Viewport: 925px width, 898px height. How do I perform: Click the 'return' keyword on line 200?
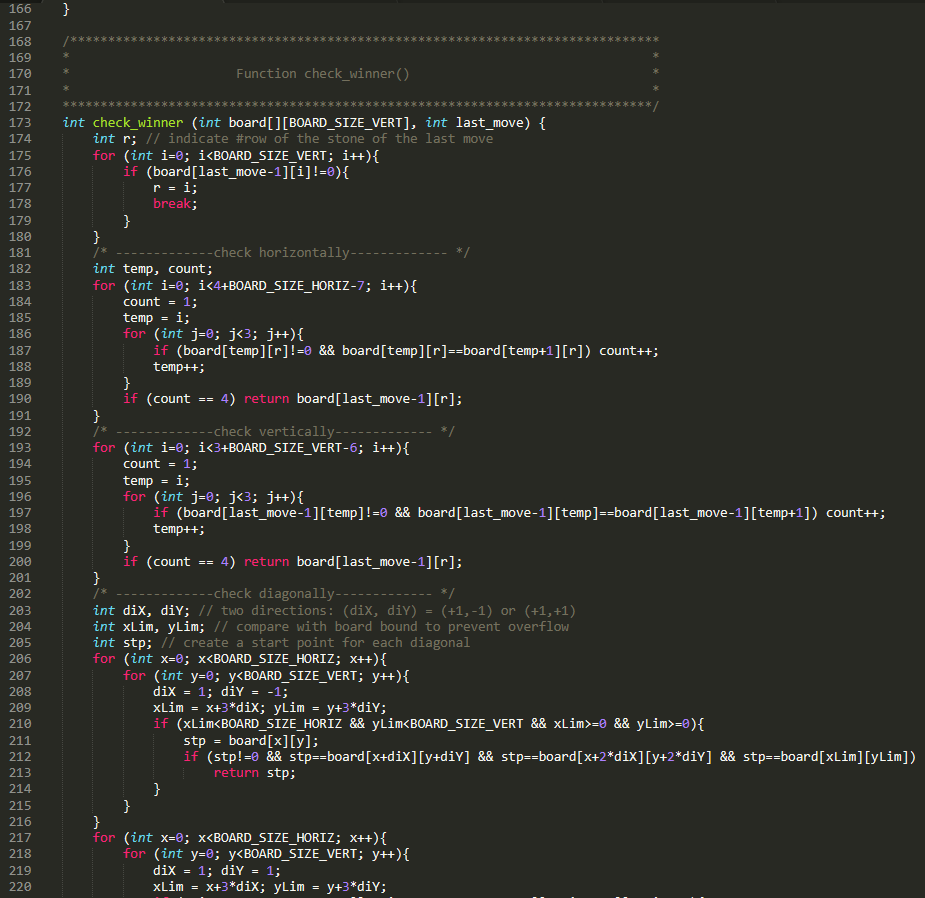266,562
